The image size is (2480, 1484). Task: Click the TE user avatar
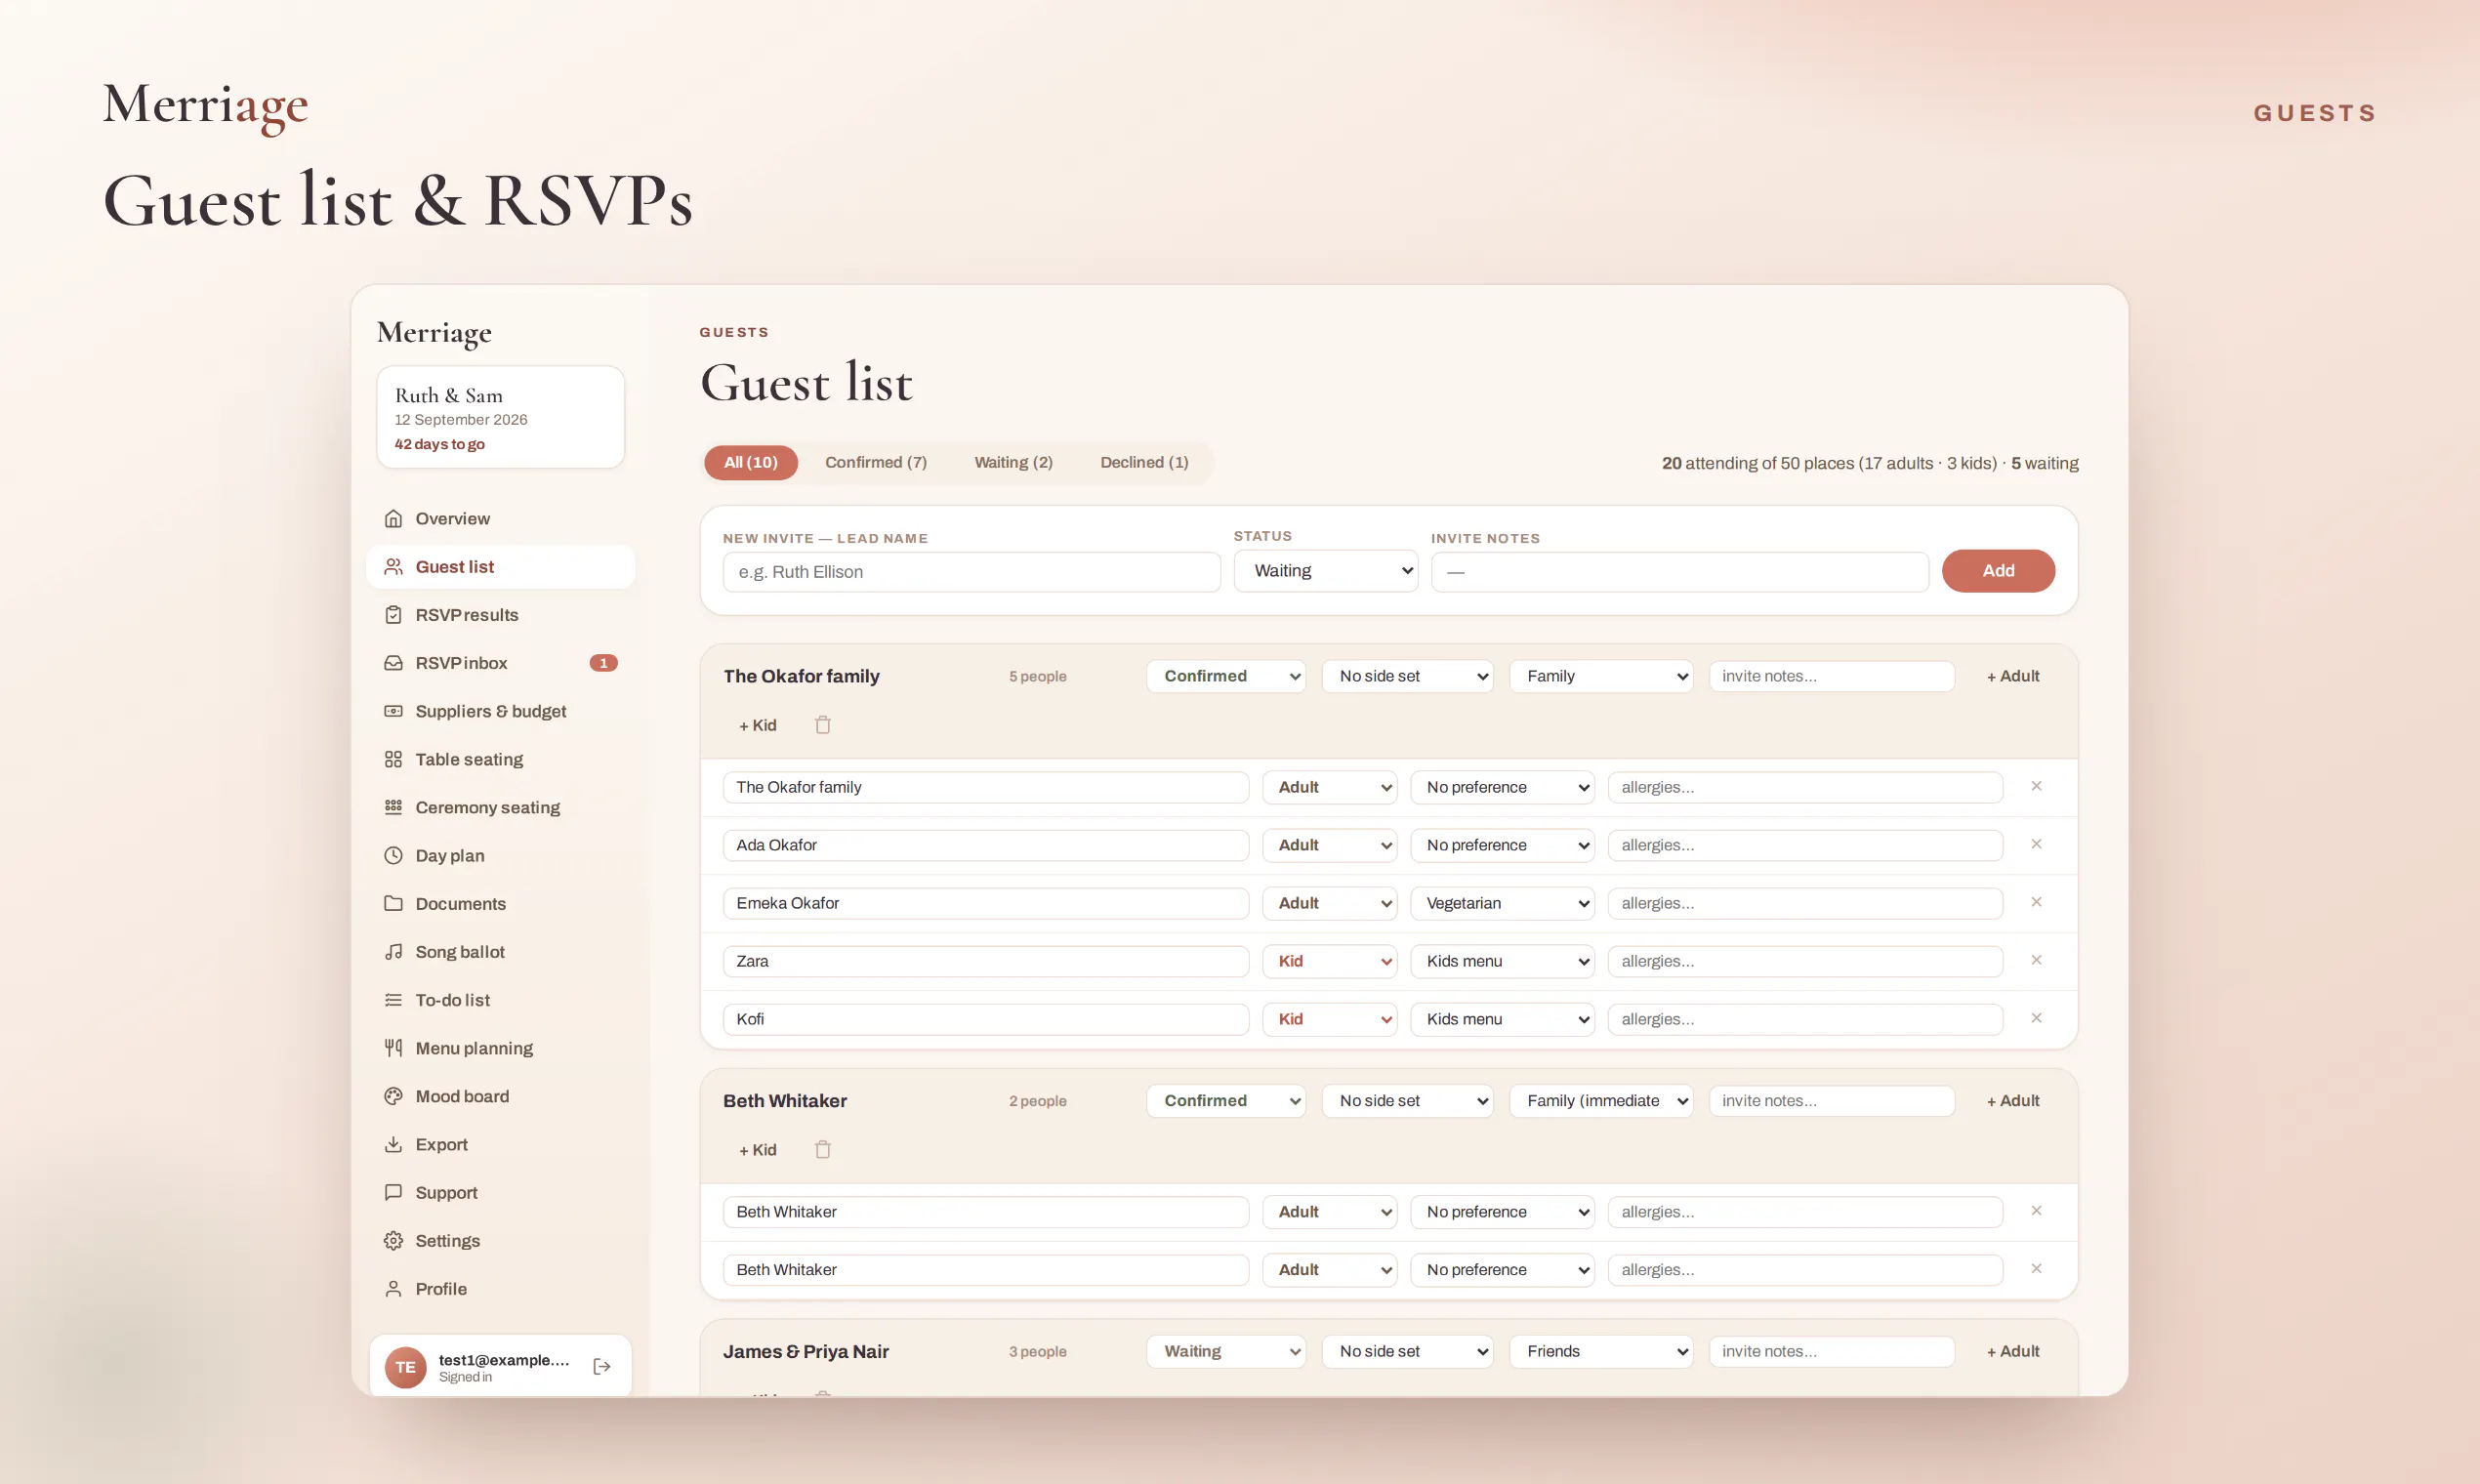[x=406, y=1367]
